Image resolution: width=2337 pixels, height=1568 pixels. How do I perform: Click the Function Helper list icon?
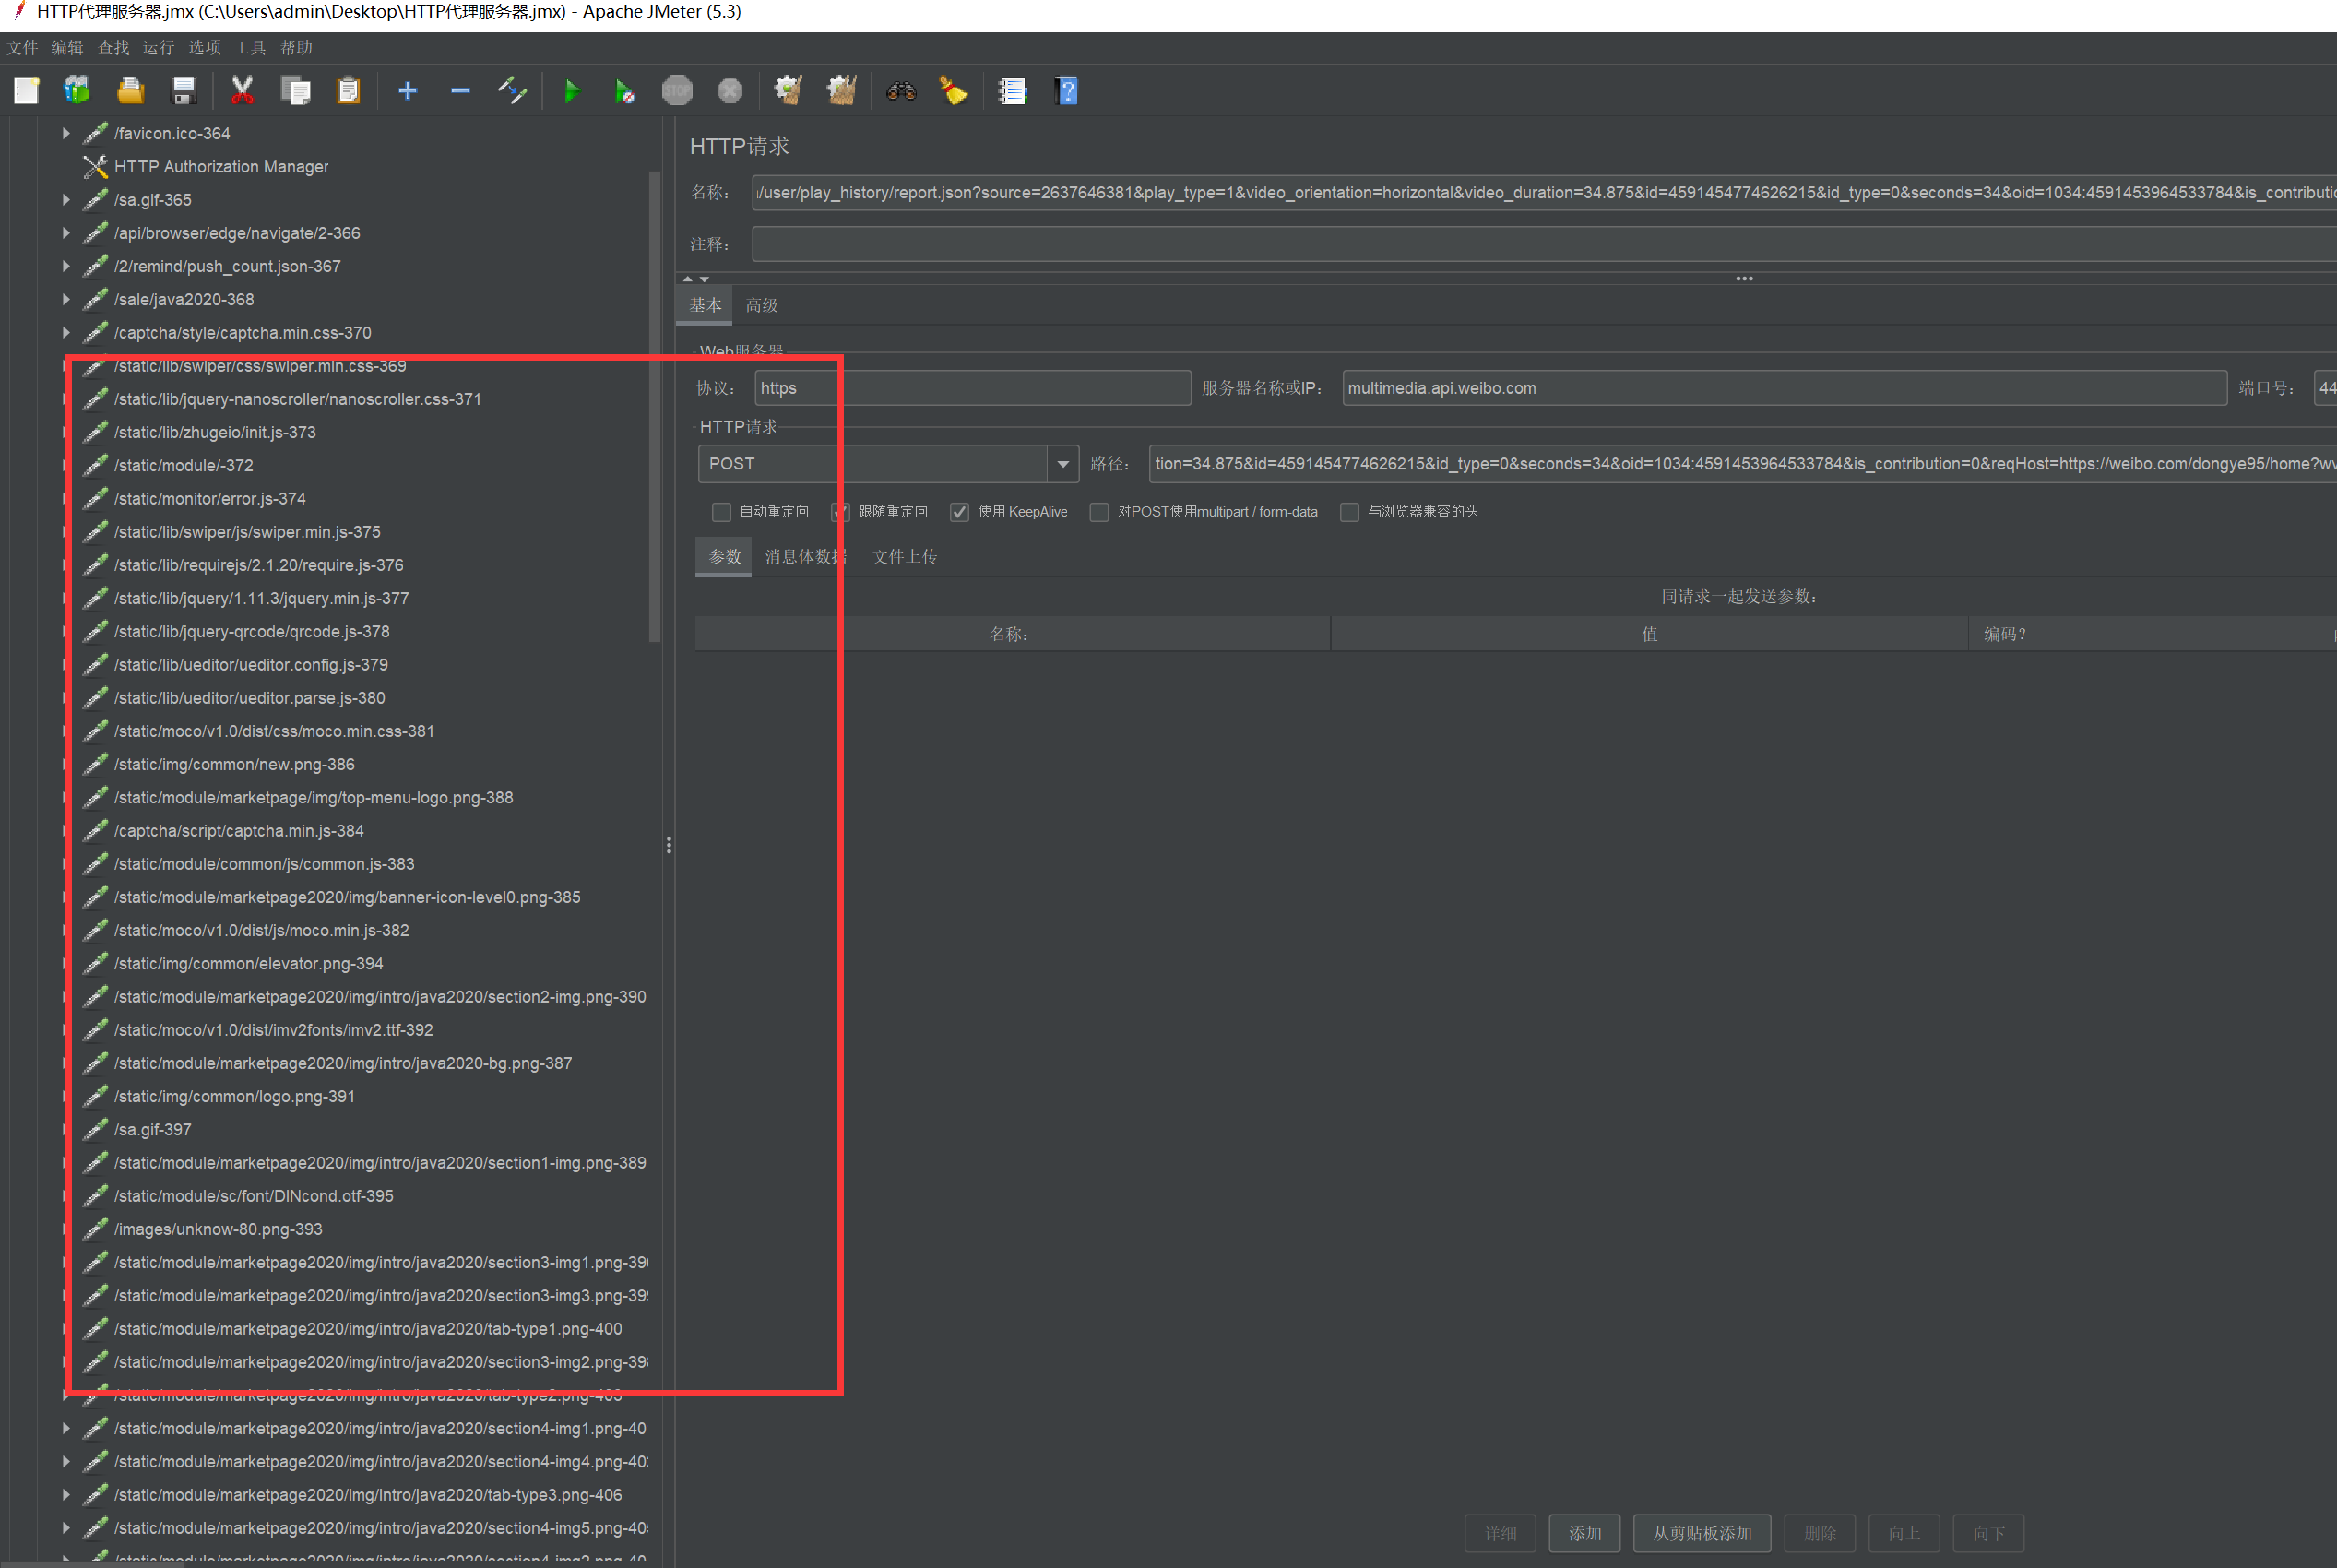point(1012,92)
